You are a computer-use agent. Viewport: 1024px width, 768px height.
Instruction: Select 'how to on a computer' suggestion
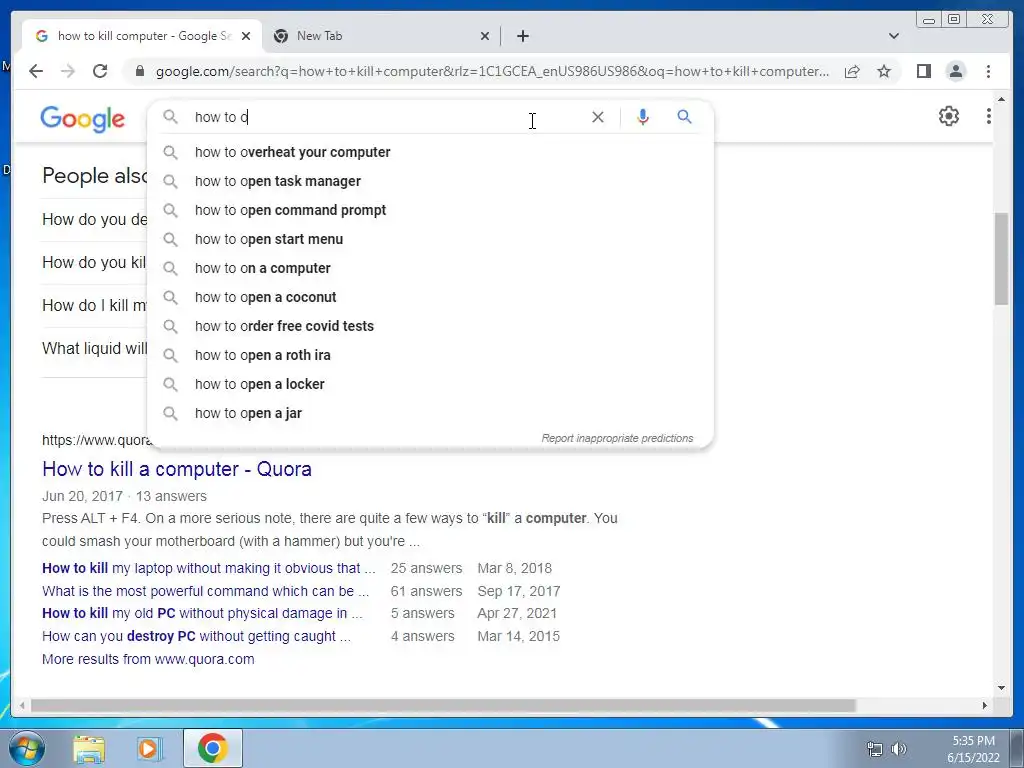click(x=430, y=268)
